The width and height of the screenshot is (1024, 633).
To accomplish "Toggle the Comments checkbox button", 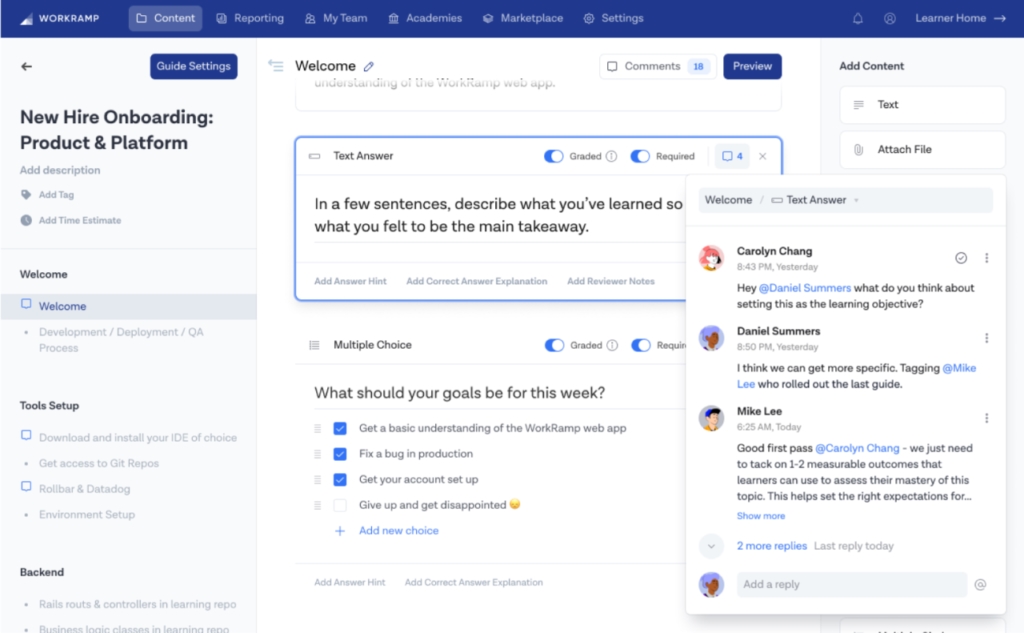I will pyautogui.click(x=658, y=66).
